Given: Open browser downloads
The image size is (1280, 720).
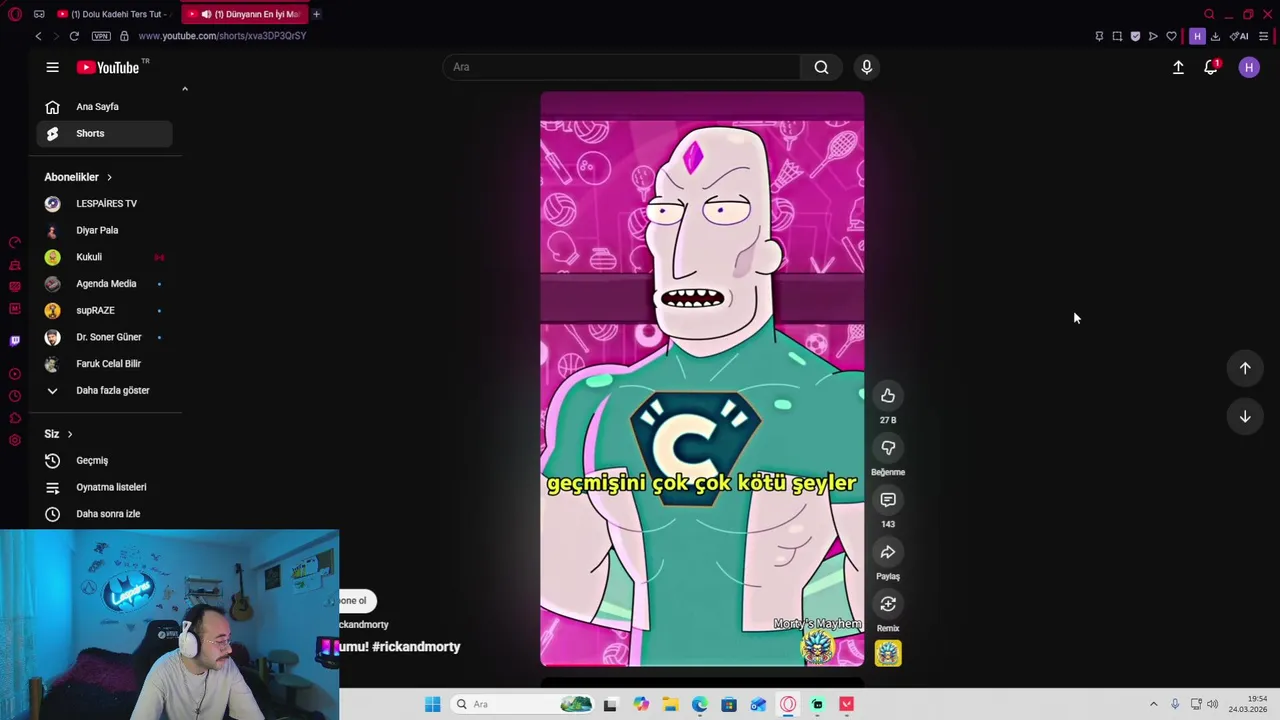Looking at the screenshot, I should click(x=1215, y=36).
